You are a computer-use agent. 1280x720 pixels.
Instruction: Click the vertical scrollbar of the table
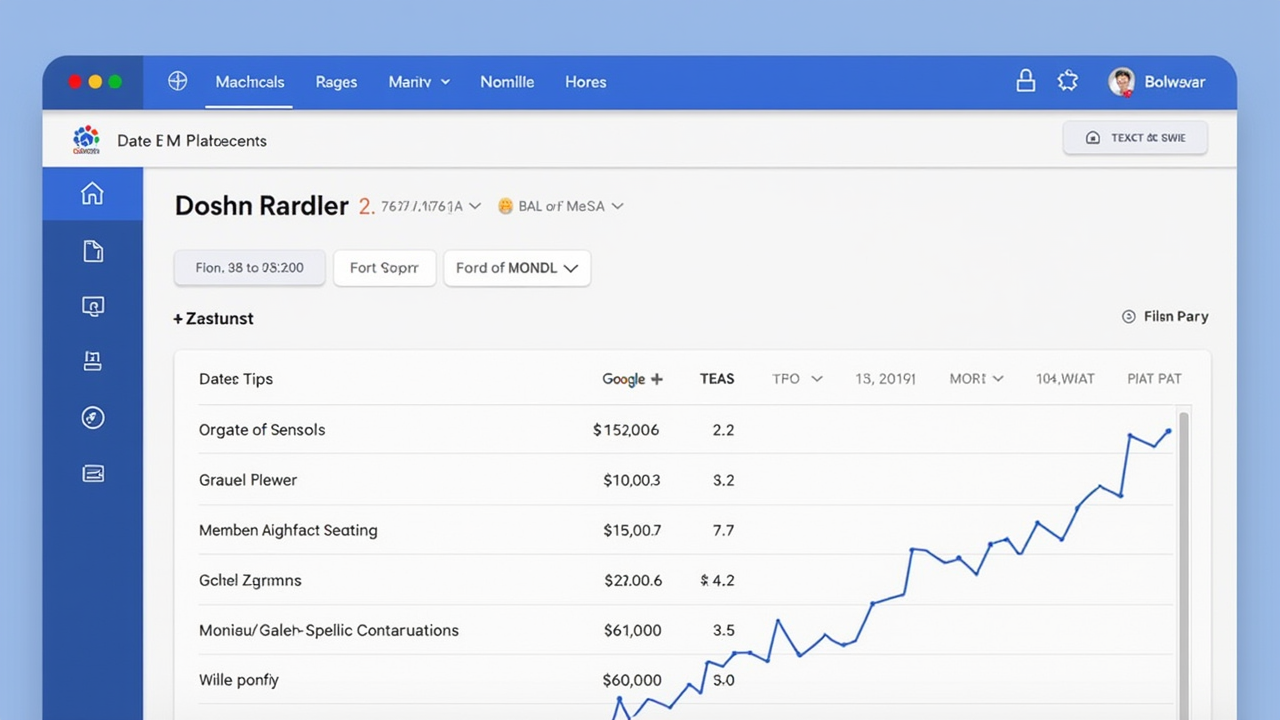[1184, 565]
